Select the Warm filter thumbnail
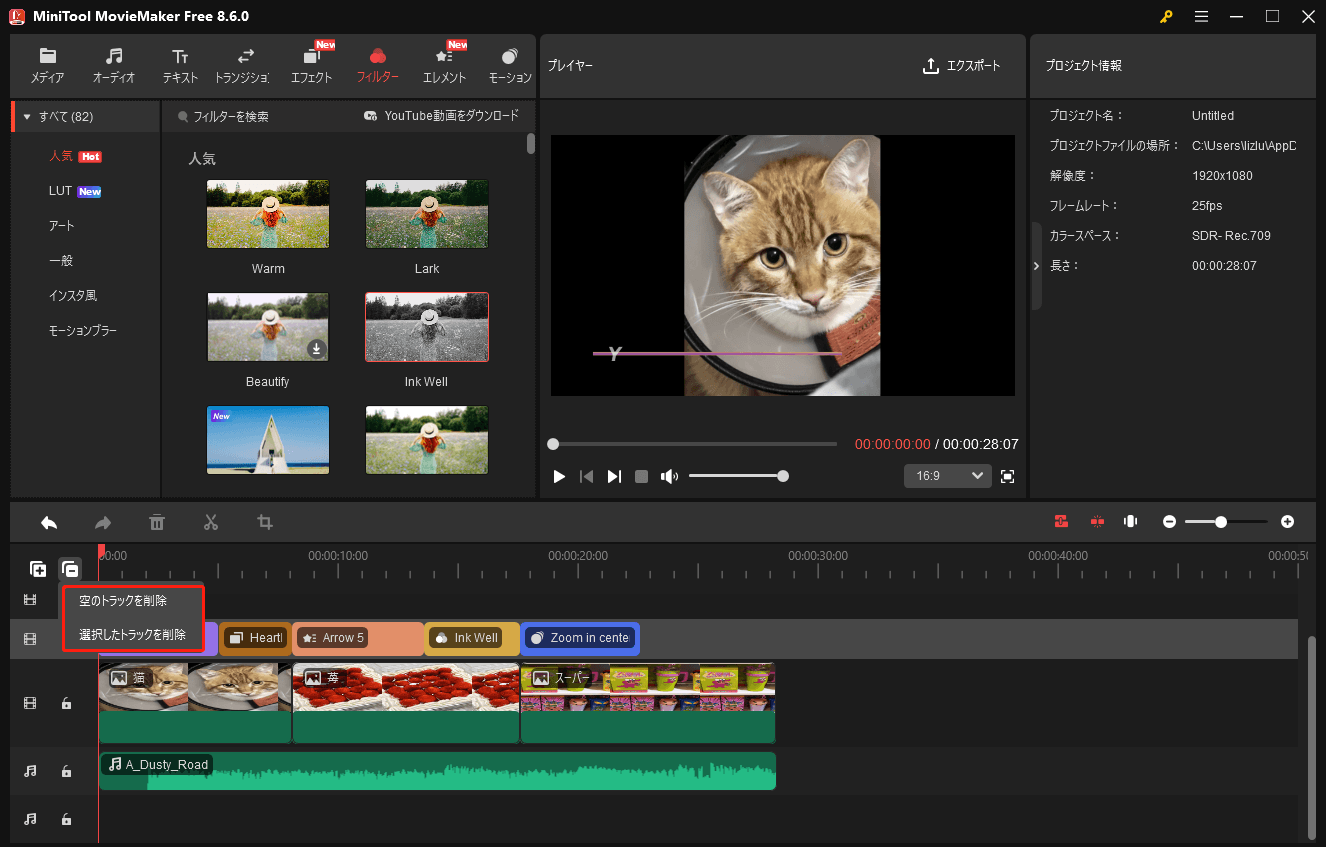 267,213
